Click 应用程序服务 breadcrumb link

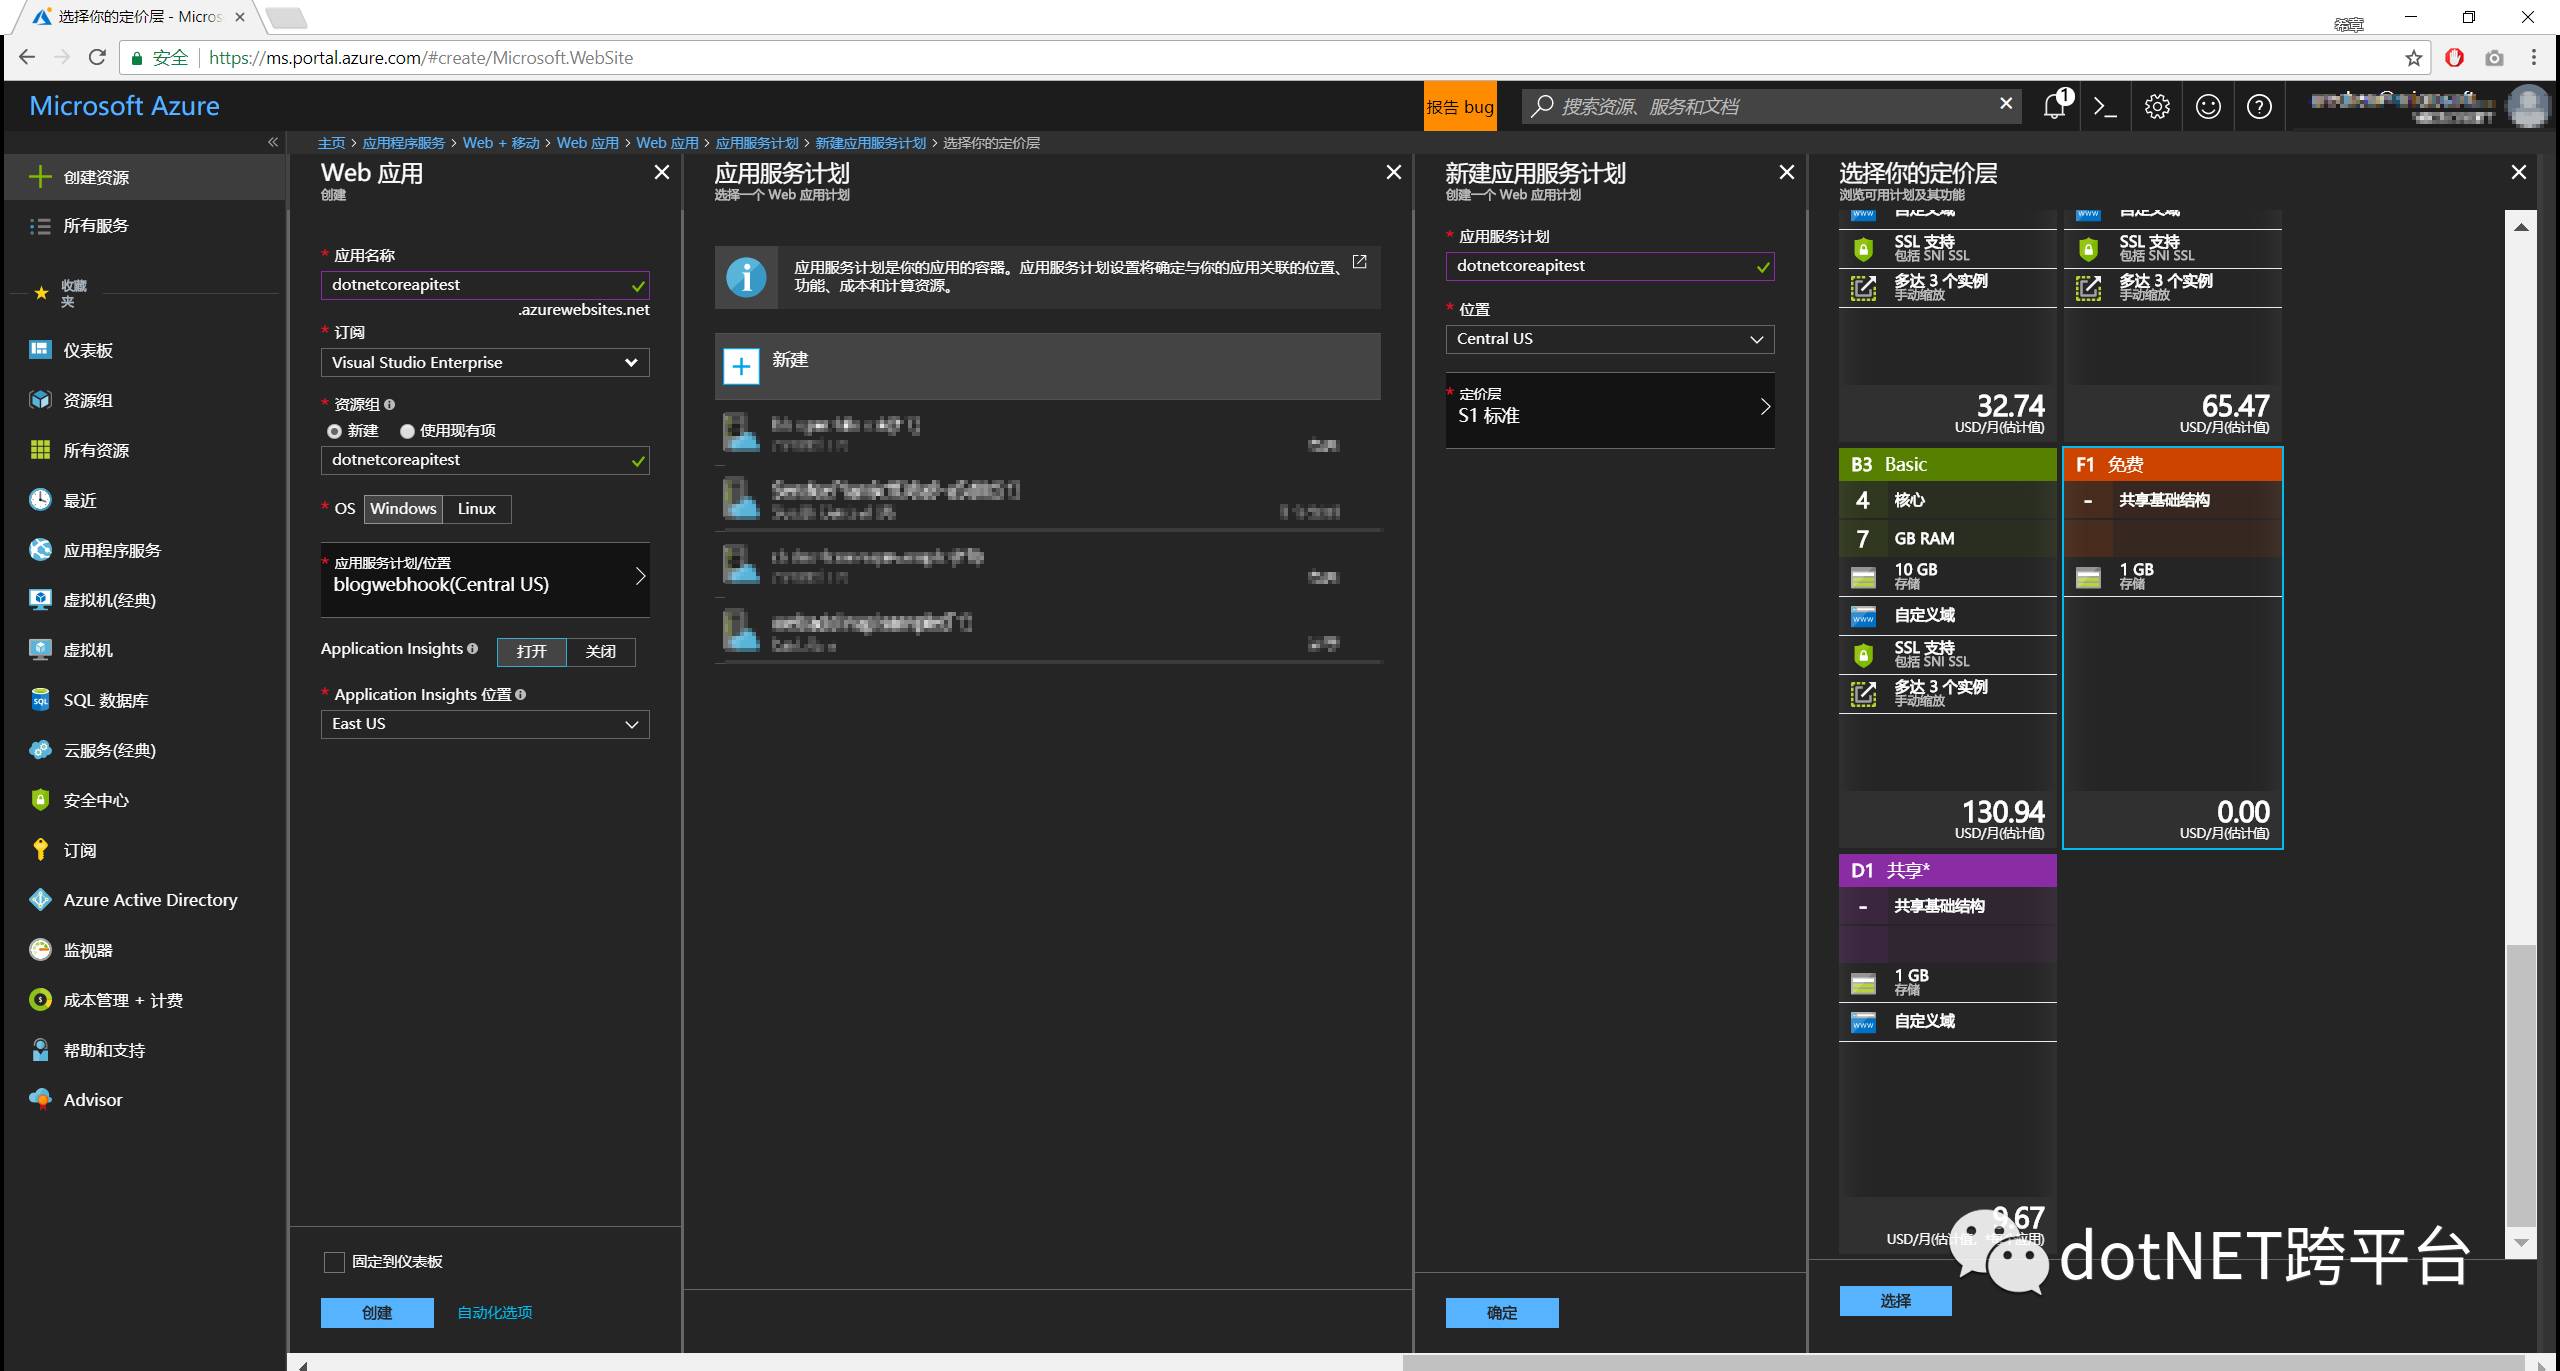403,143
